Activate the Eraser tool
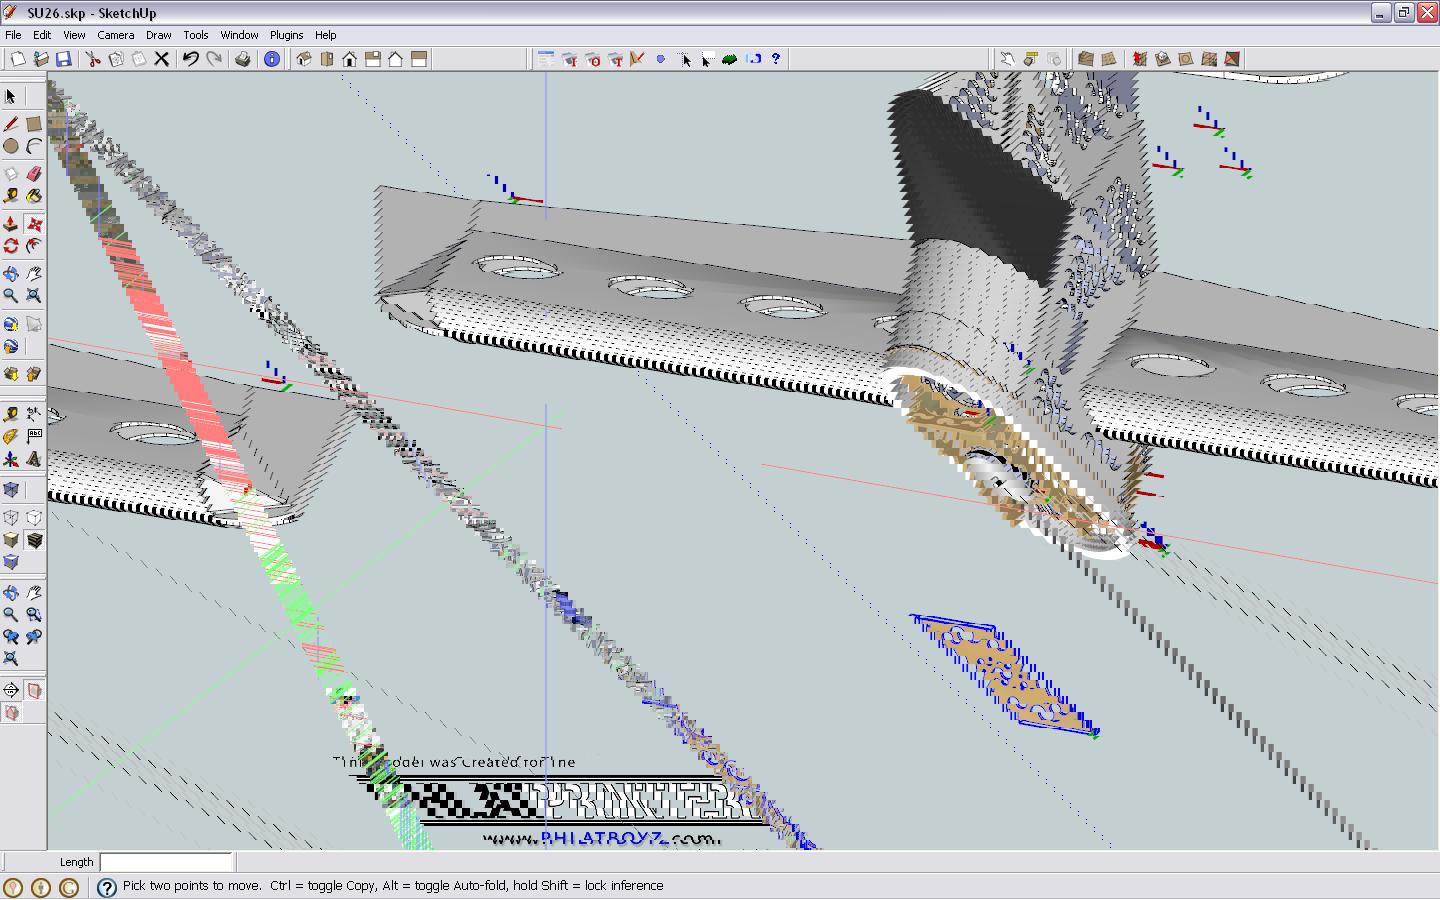1440x900 pixels. [34, 174]
